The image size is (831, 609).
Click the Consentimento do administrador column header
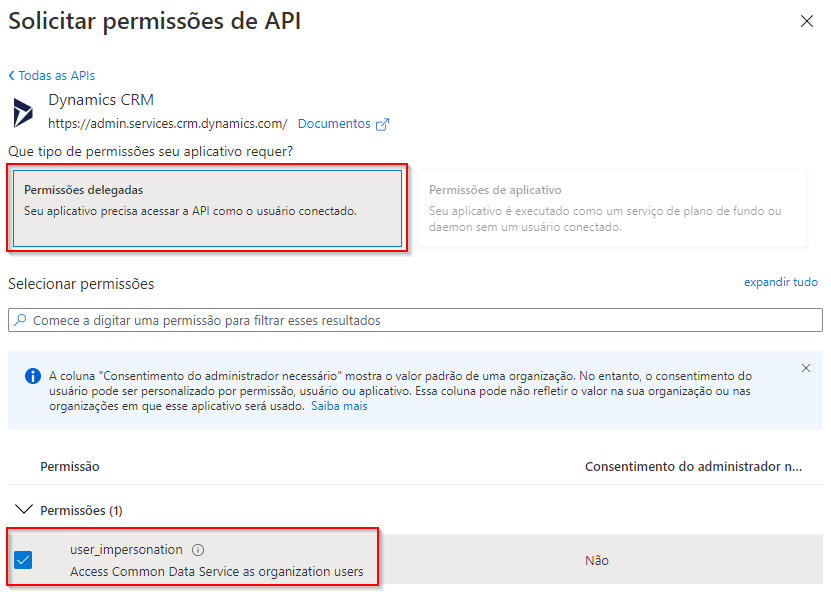[693, 466]
